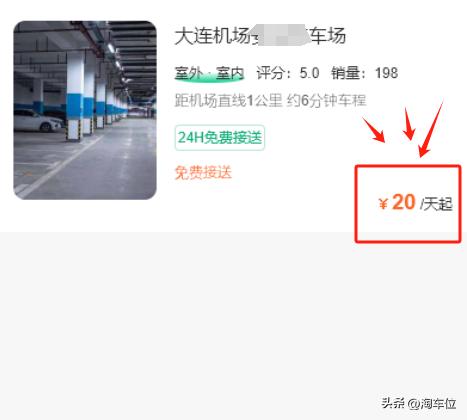The image size is (467, 420).
Task: Click the white car in the photo
Action: (x=38, y=120)
